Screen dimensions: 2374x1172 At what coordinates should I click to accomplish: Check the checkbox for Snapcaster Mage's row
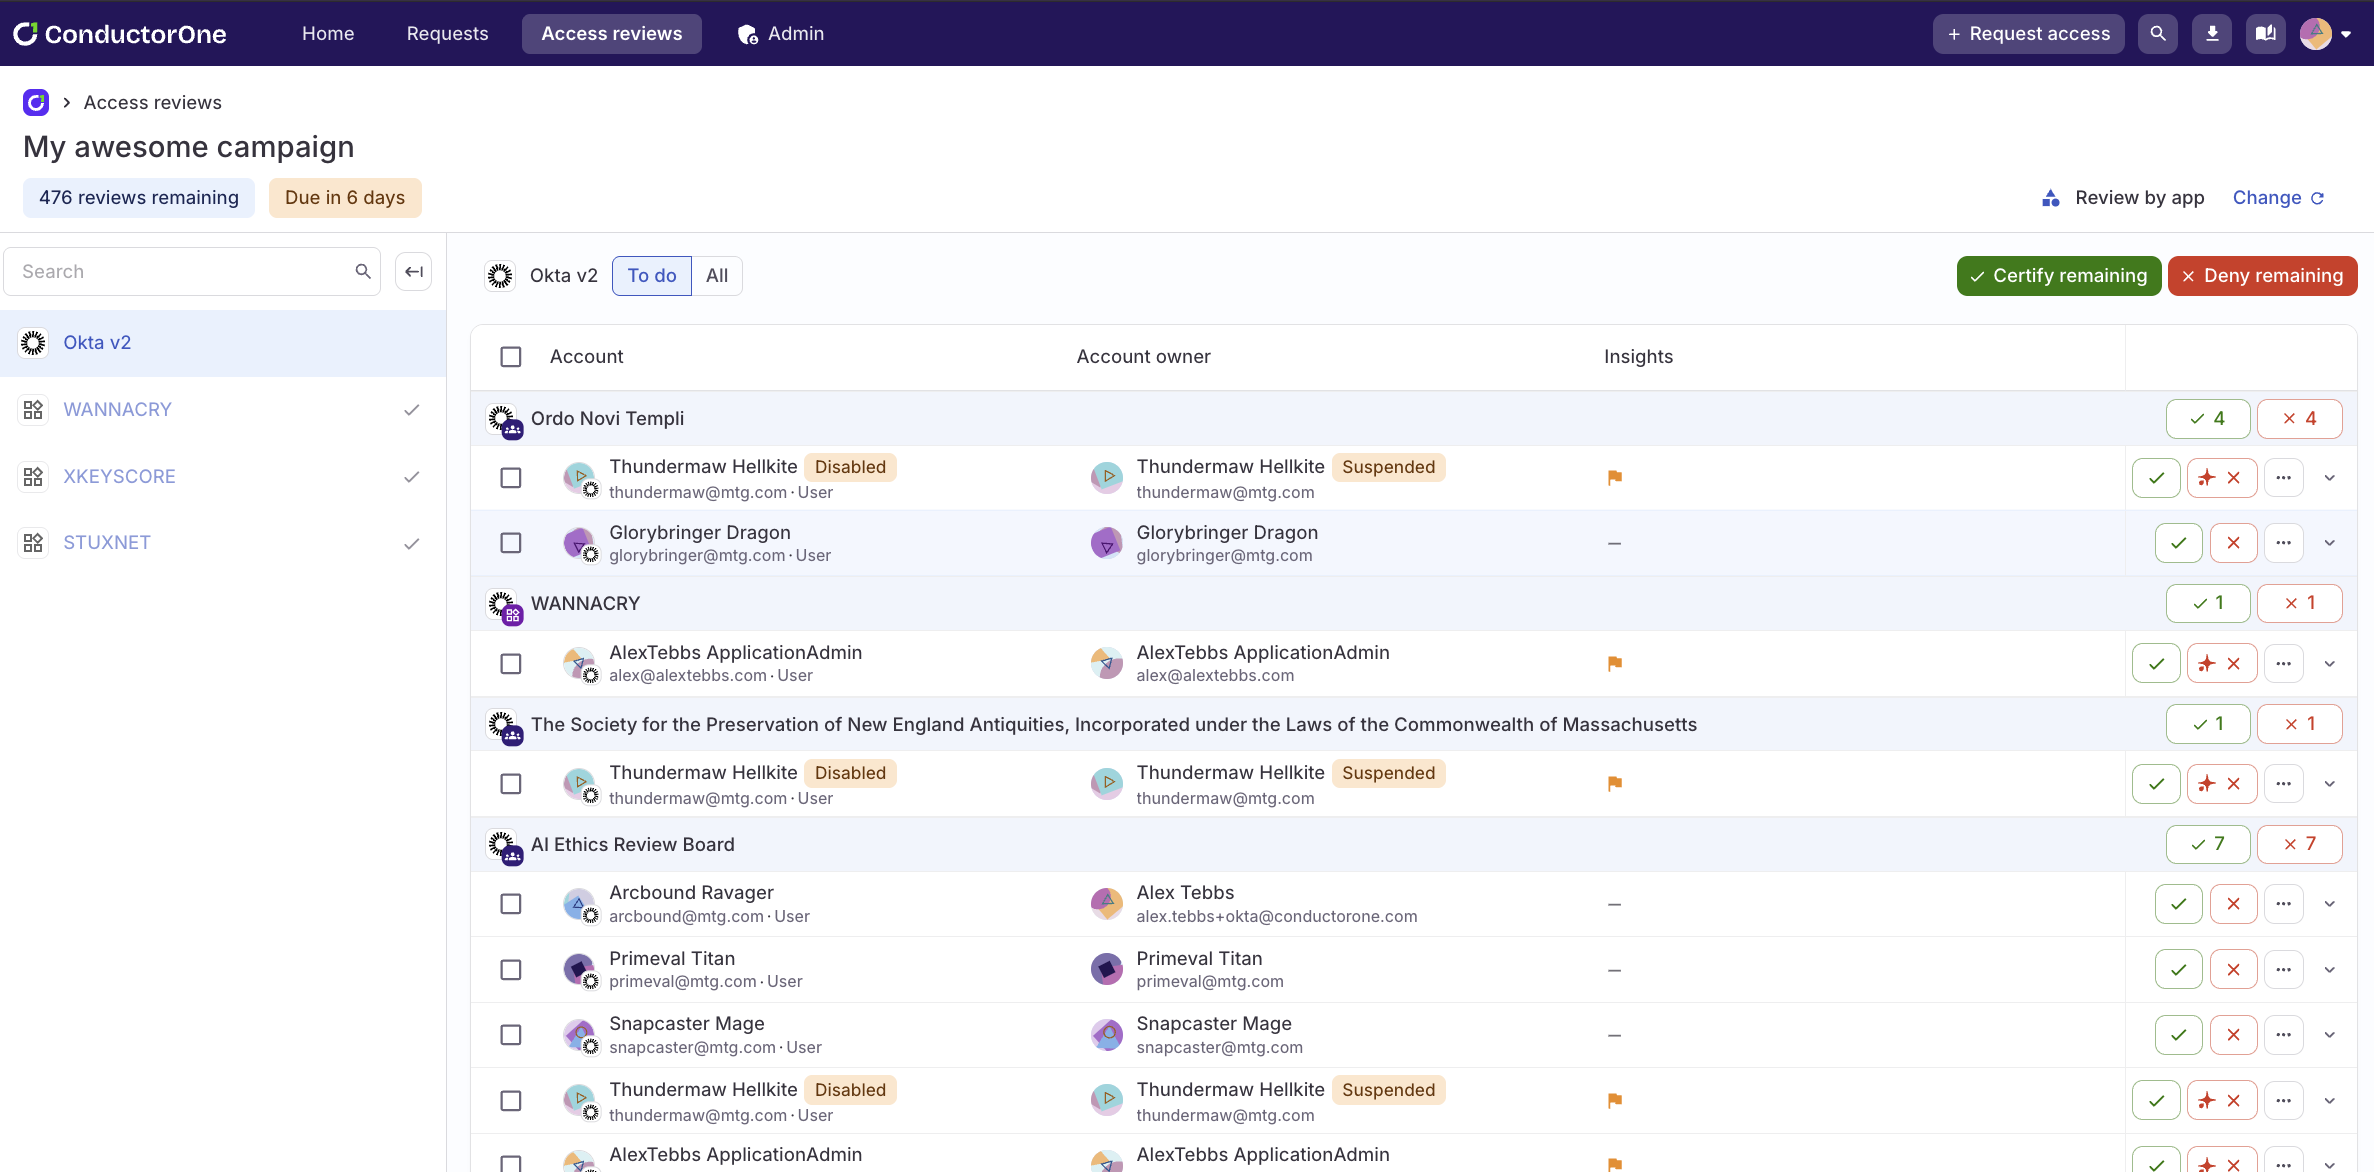510,1034
